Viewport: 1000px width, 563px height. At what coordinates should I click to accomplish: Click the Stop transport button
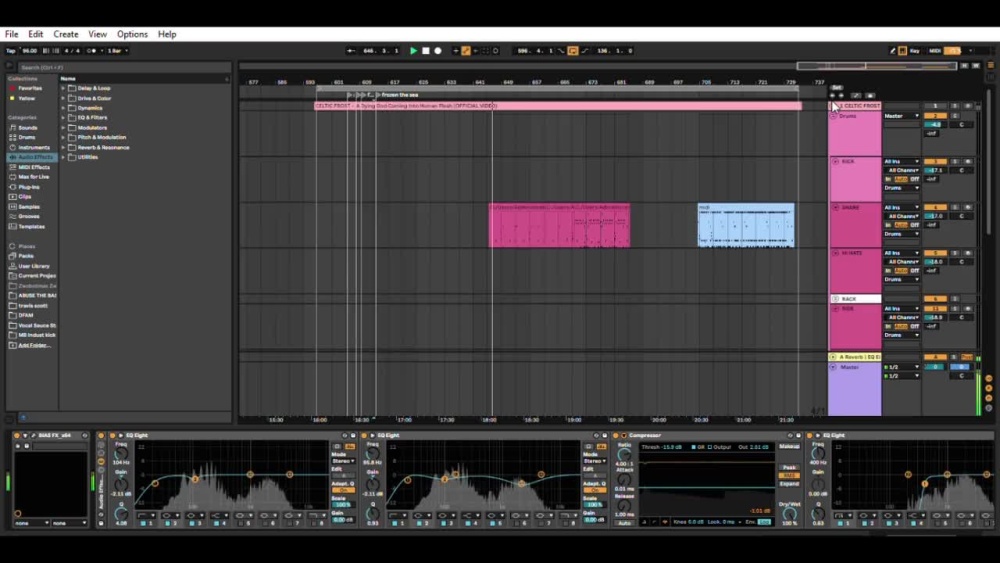pos(426,51)
